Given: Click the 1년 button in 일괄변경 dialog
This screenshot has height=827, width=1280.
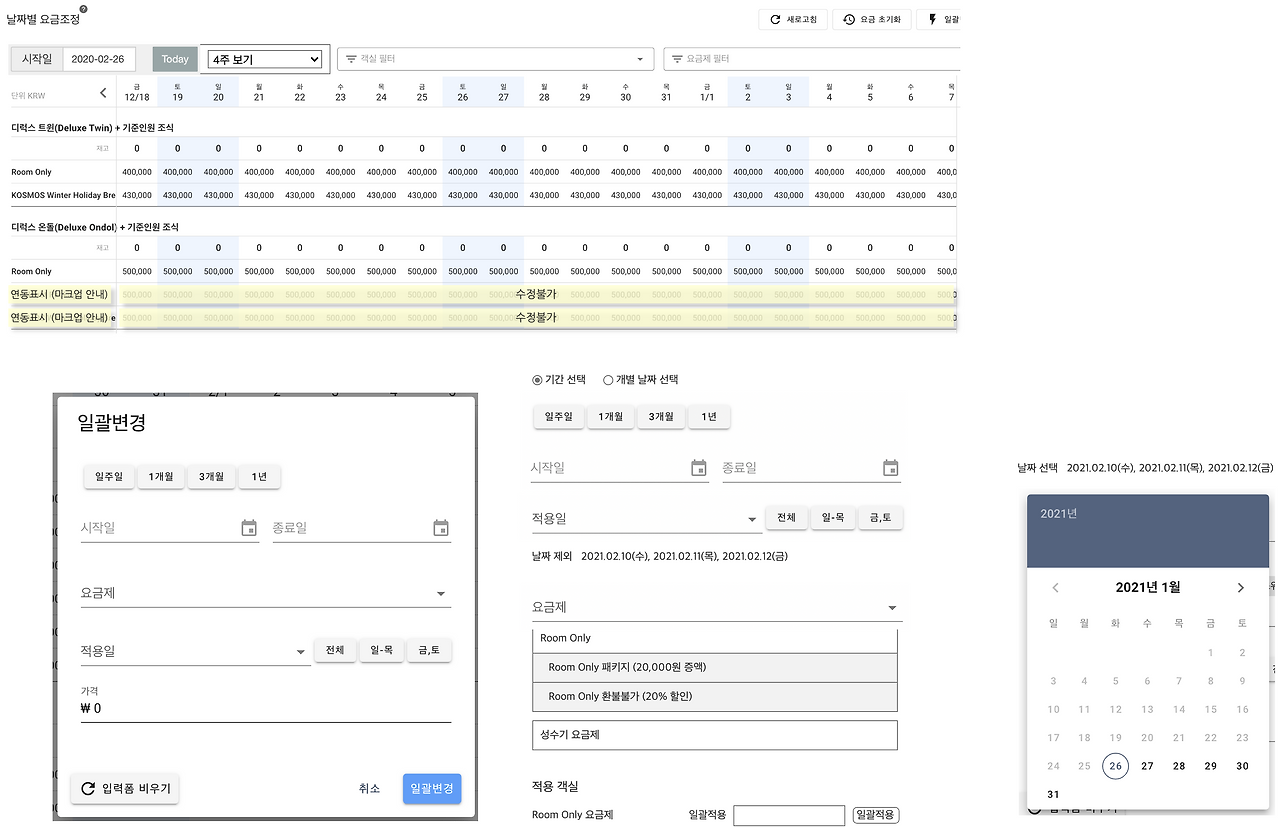Looking at the screenshot, I should 260,477.
